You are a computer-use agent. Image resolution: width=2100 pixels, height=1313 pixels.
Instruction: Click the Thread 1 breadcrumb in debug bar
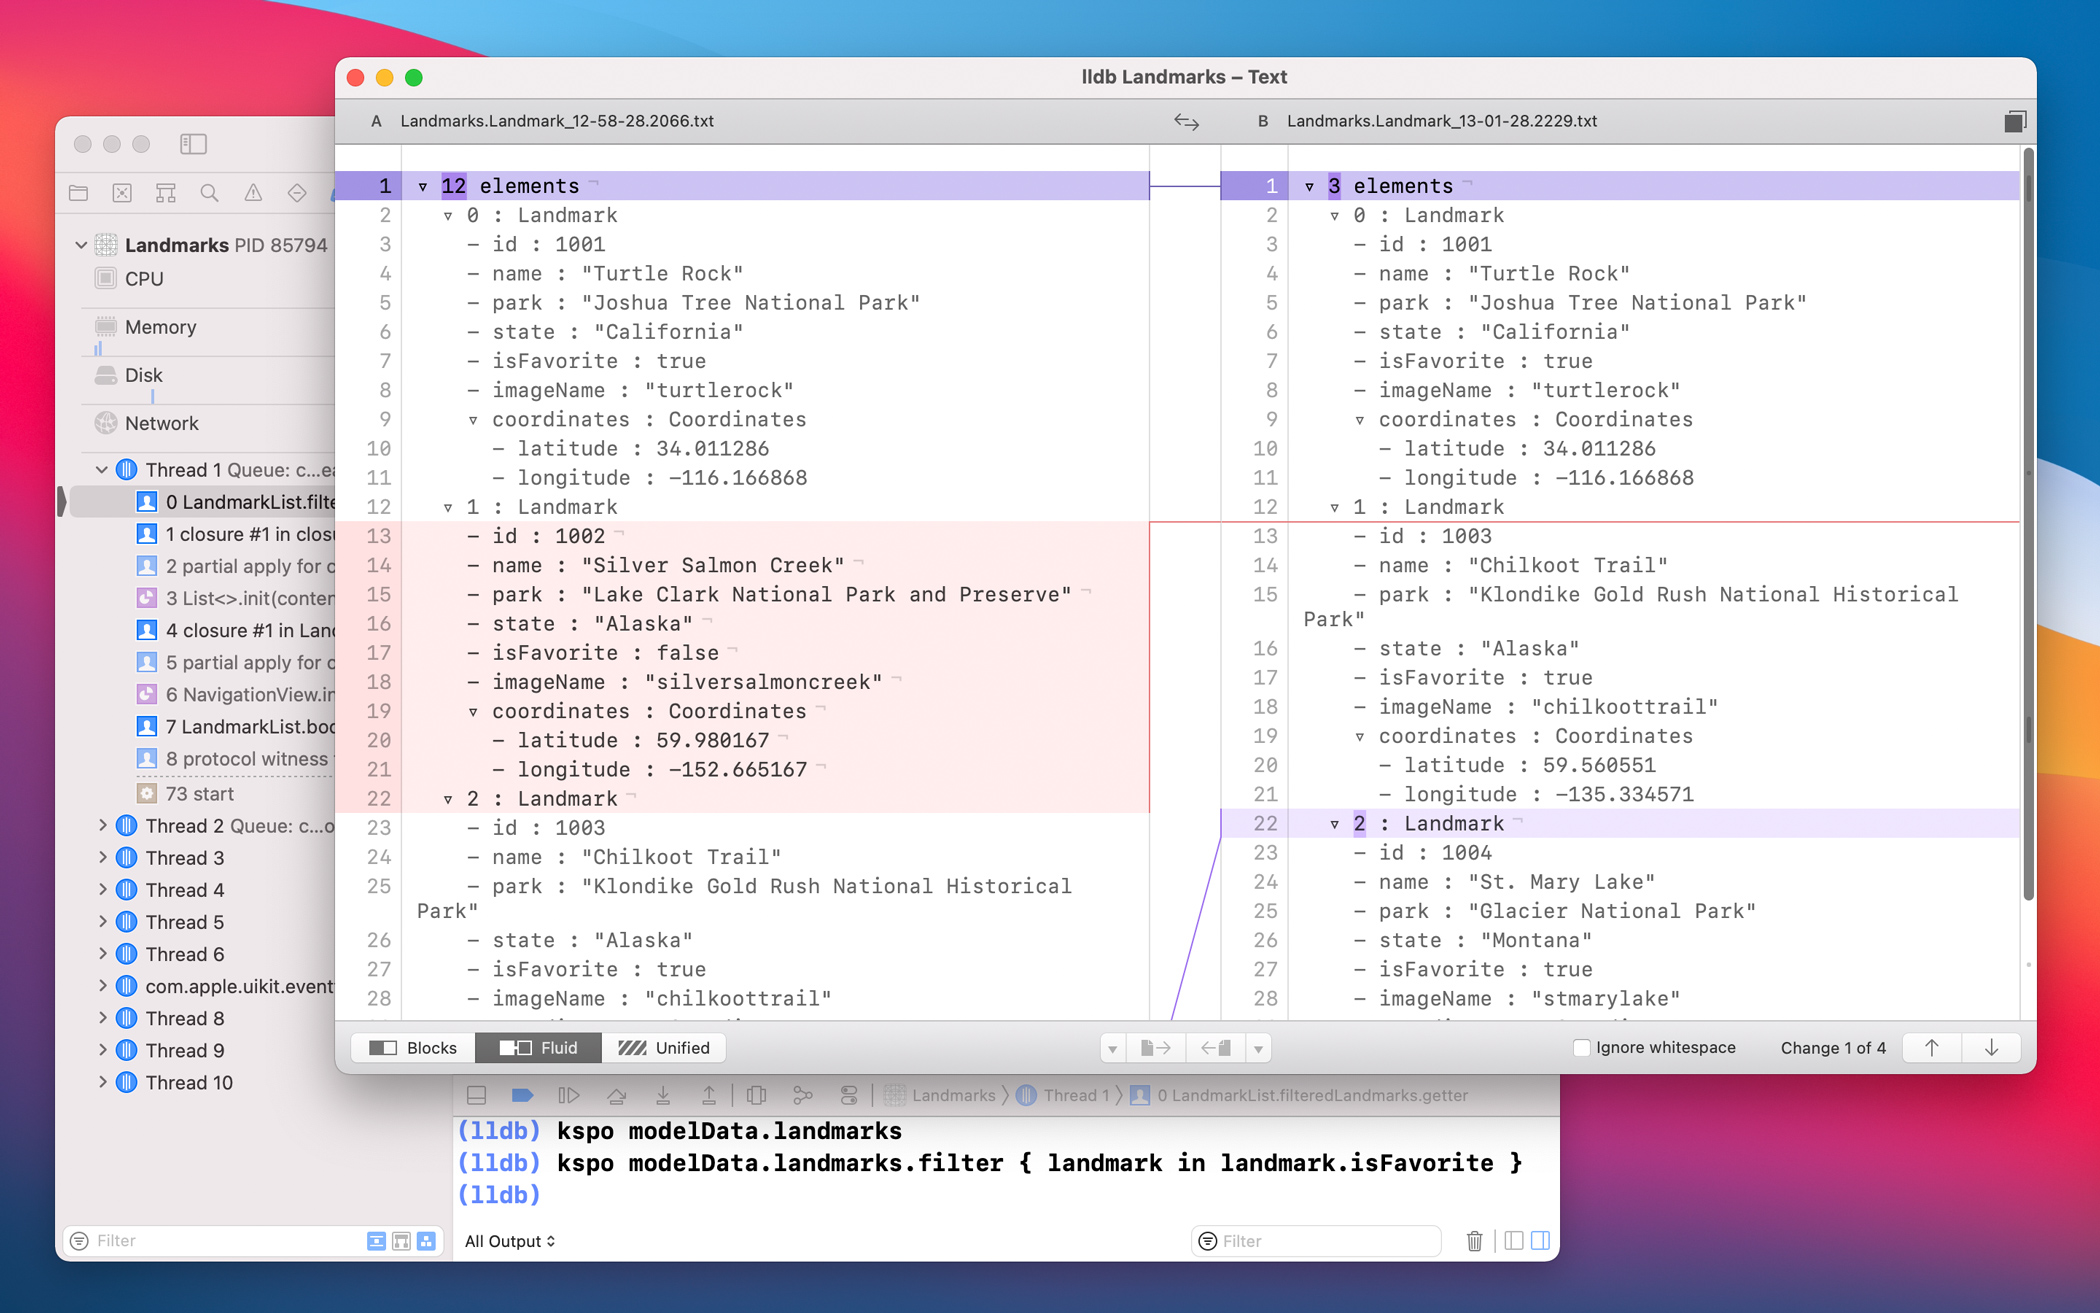(x=1064, y=1095)
